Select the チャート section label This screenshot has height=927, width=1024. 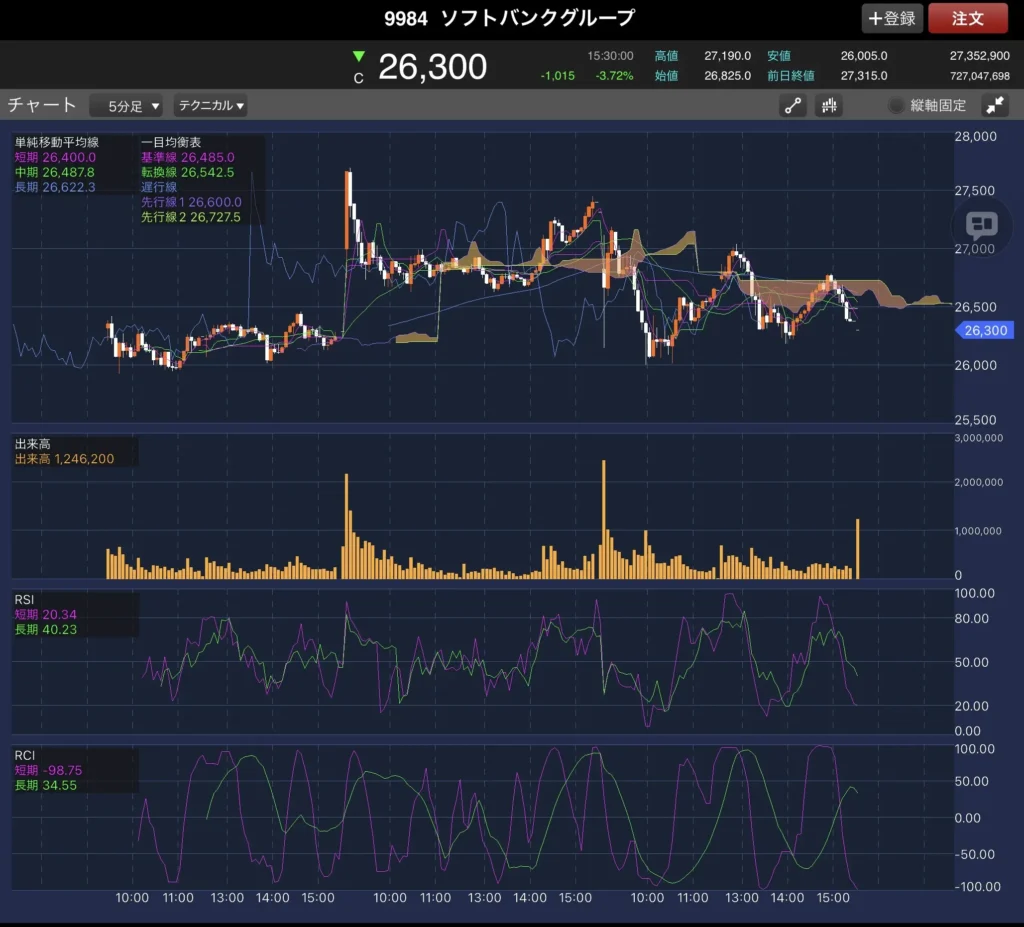point(42,105)
